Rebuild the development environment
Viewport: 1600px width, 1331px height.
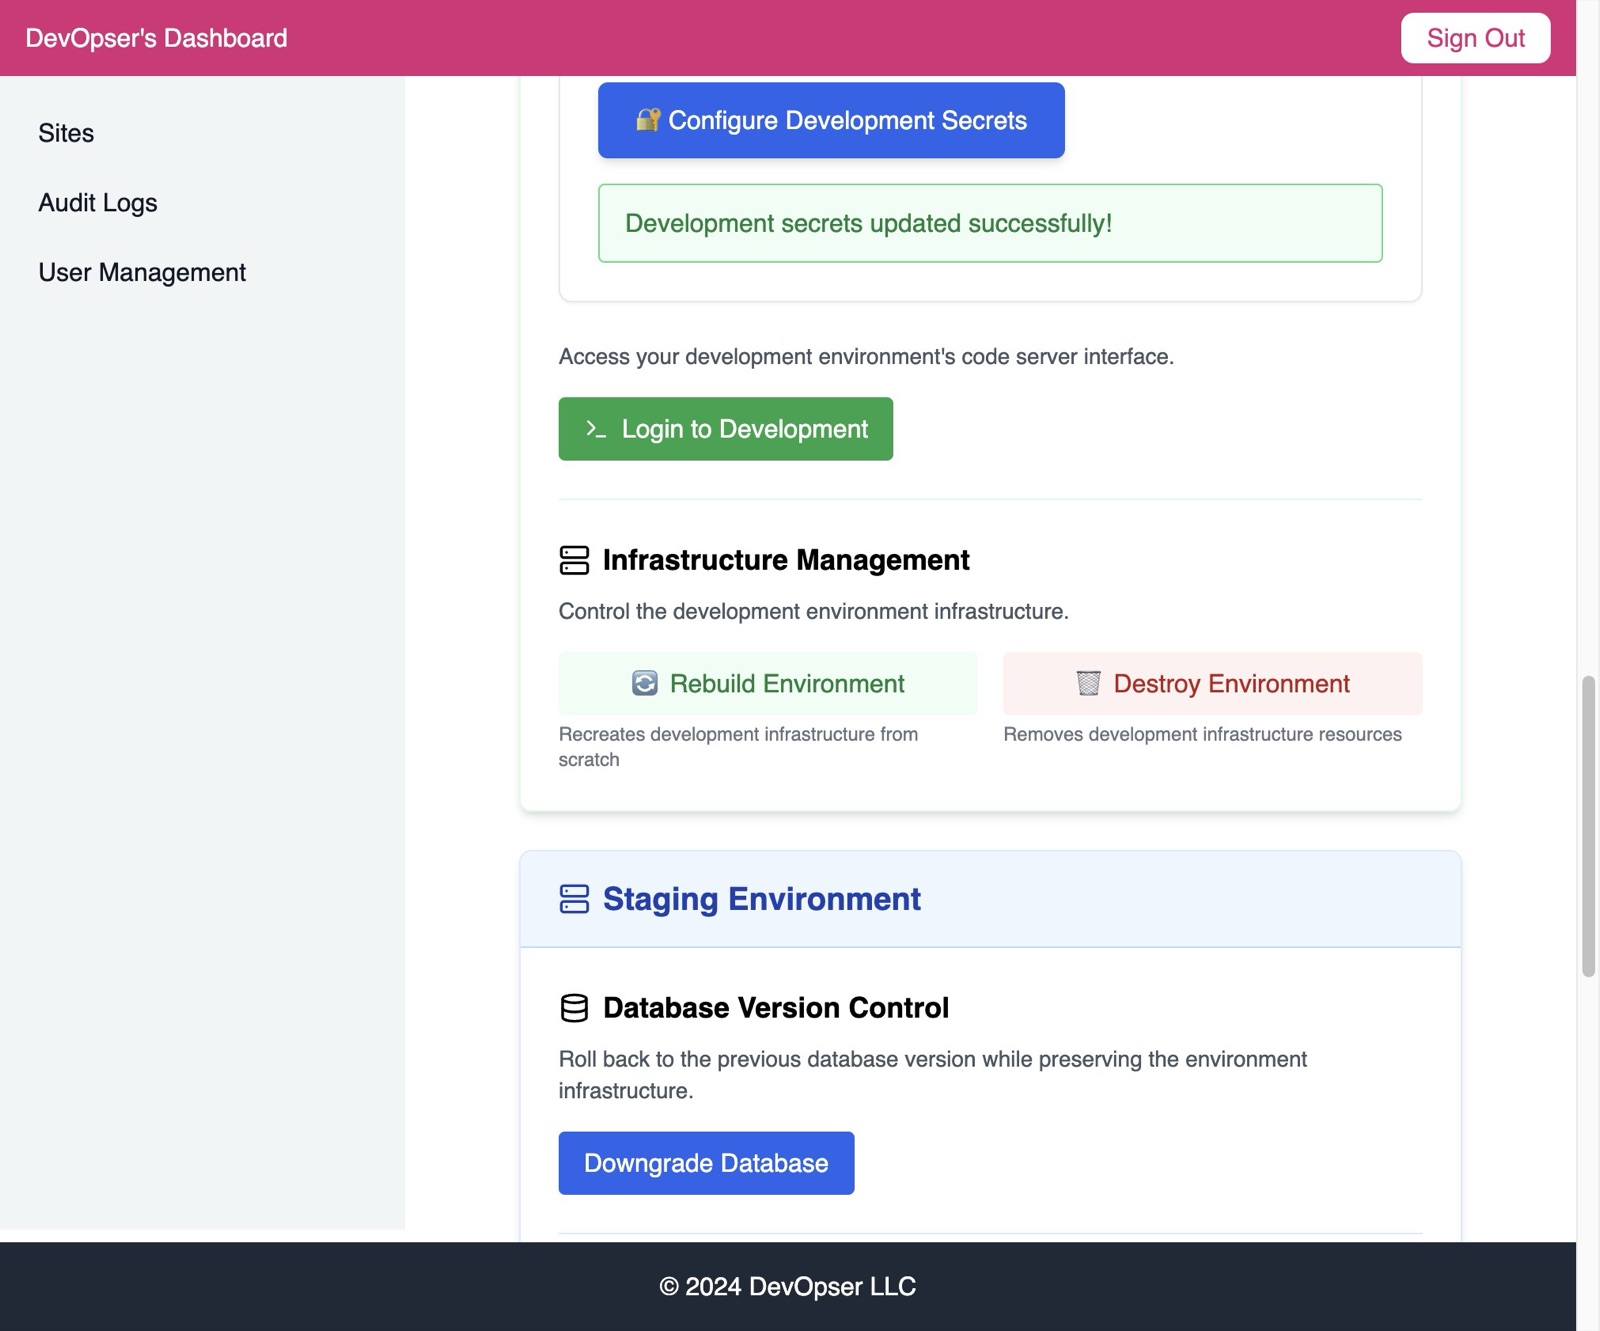point(768,683)
